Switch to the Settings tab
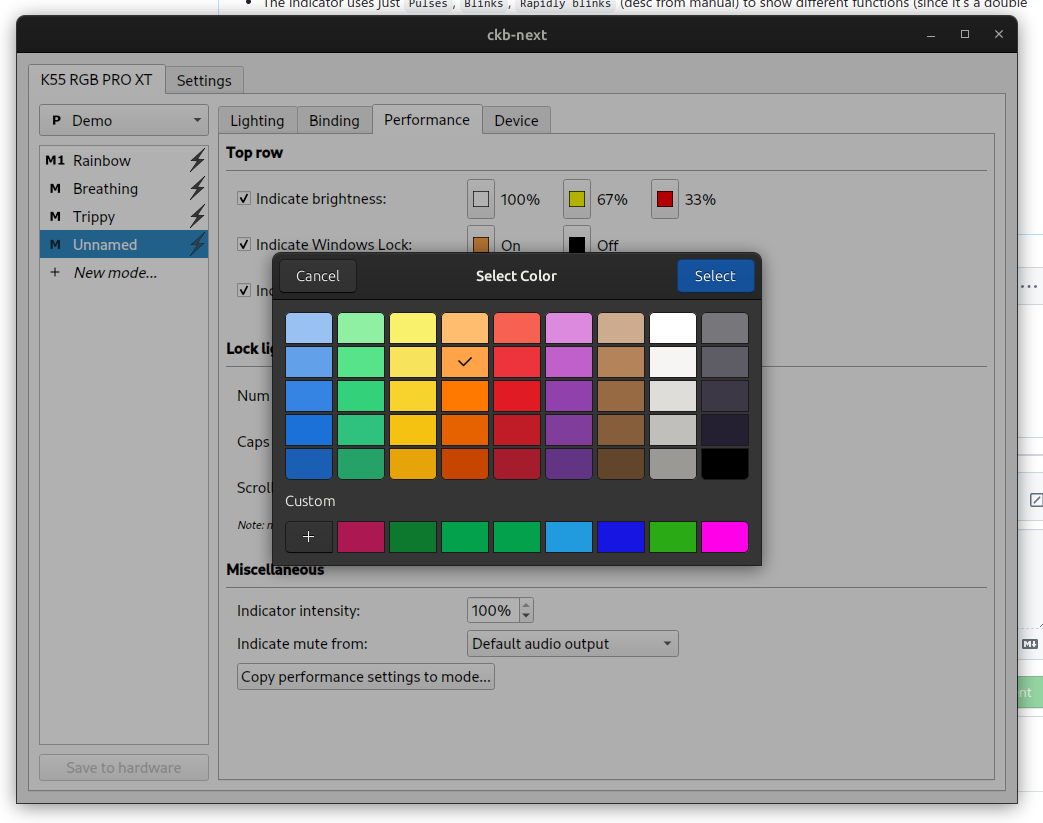1043x823 pixels. coord(204,81)
